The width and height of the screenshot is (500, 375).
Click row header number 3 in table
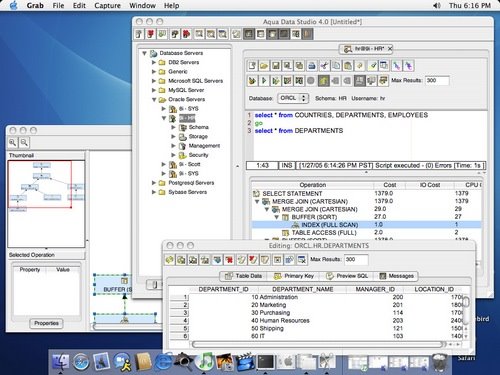(180, 313)
